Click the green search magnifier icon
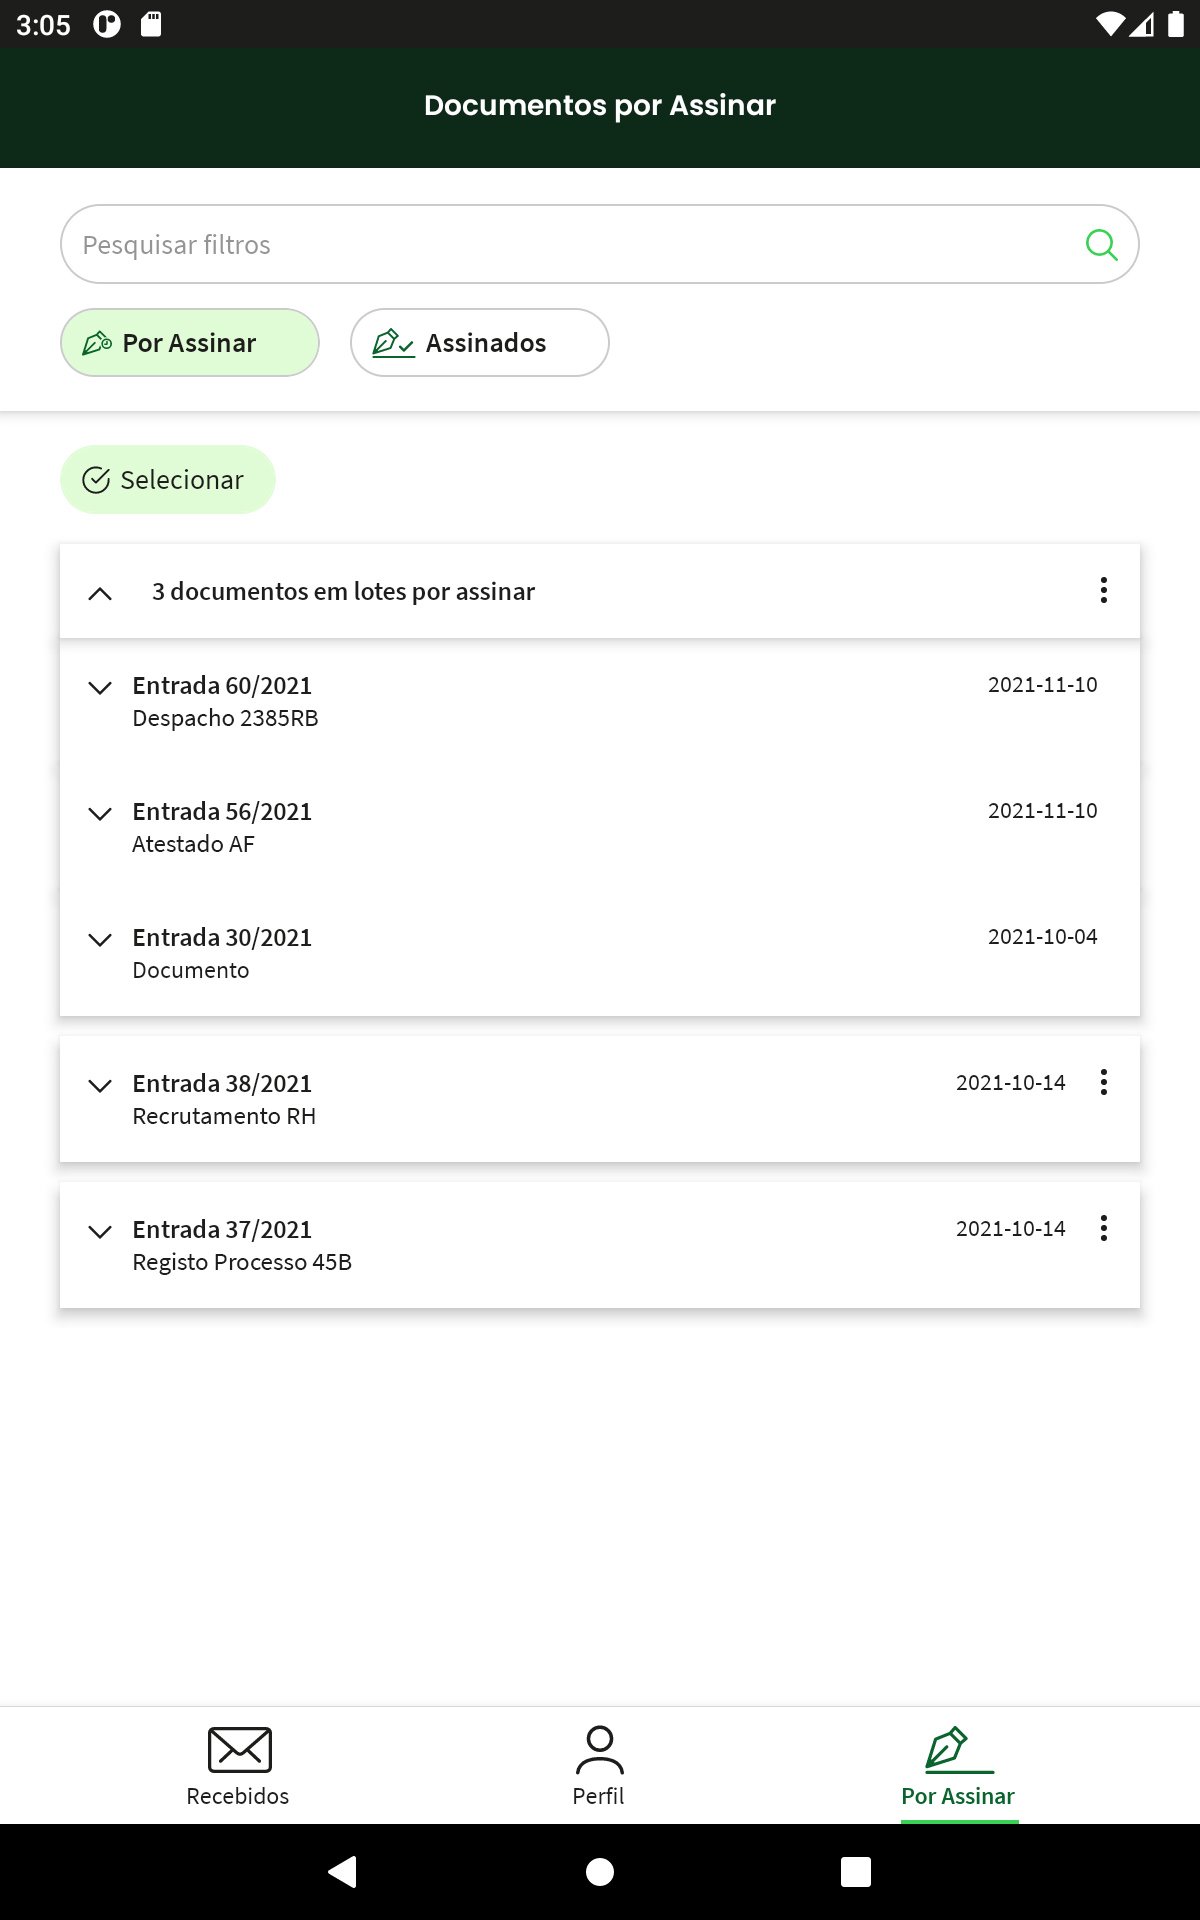Viewport: 1200px width, 1920px height. [x=1101, y=244]
